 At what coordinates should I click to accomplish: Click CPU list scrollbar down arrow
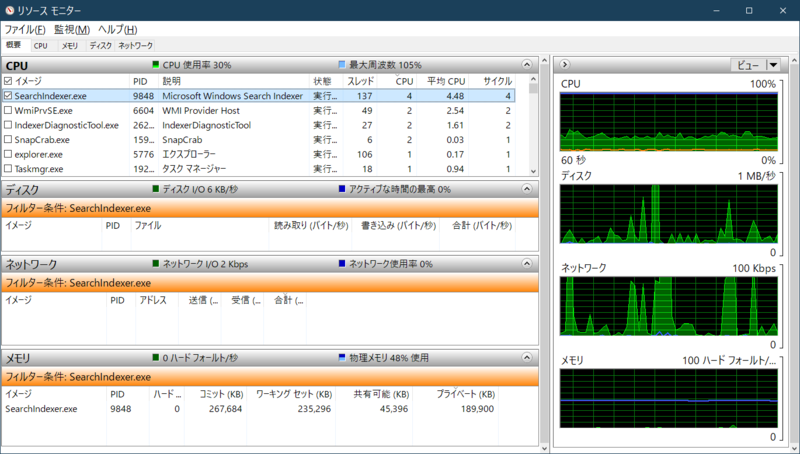533,171
